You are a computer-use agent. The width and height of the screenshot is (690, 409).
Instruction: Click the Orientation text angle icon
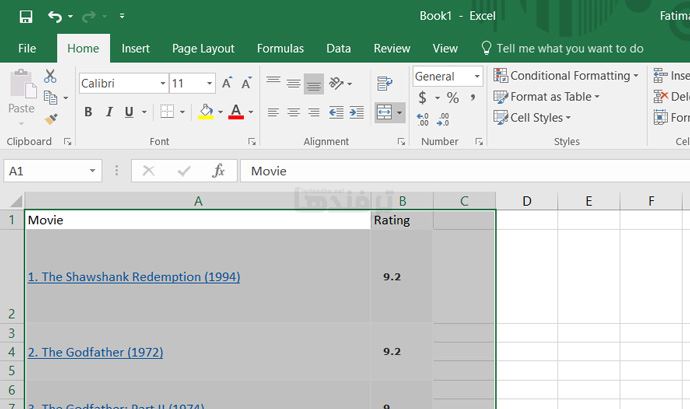click(337, 83)
